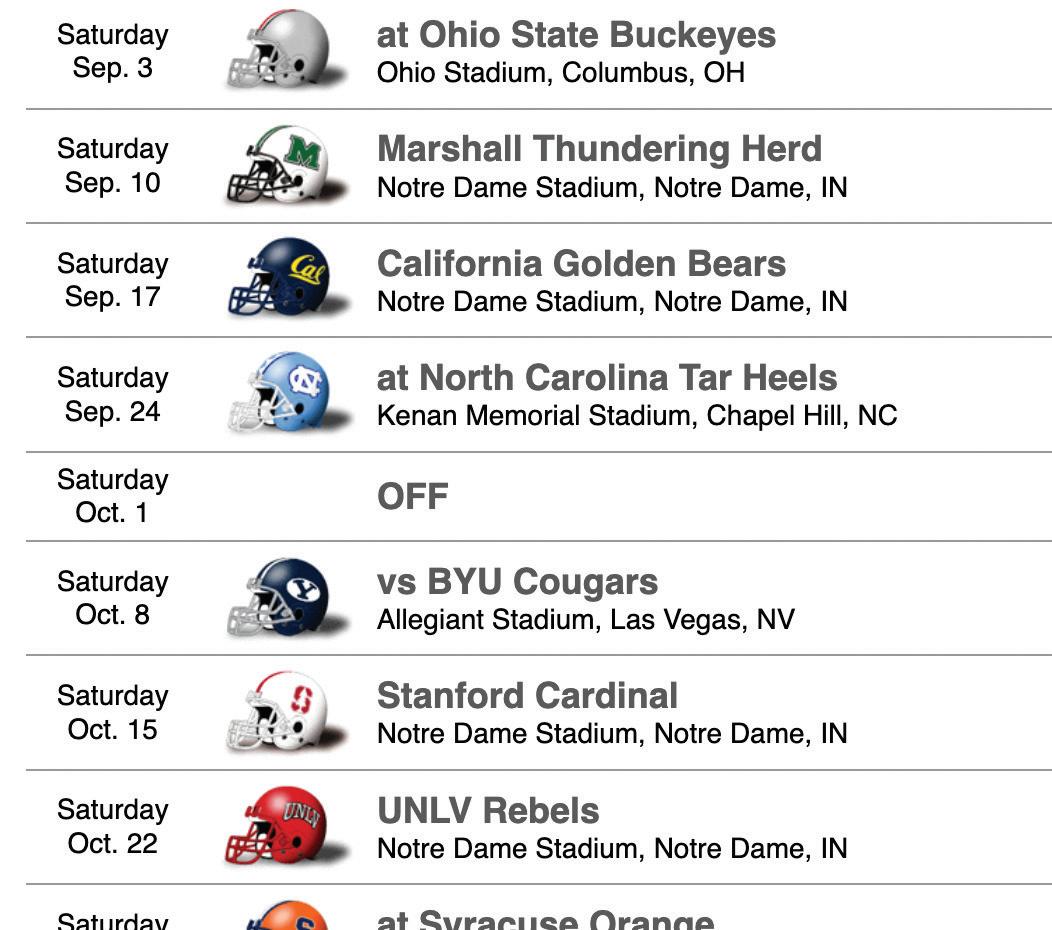The width and height of the screenshot is (1052, 930).
Task: Open the 'at Ohio State Buckeyes' game title
Action: (576, 35)
